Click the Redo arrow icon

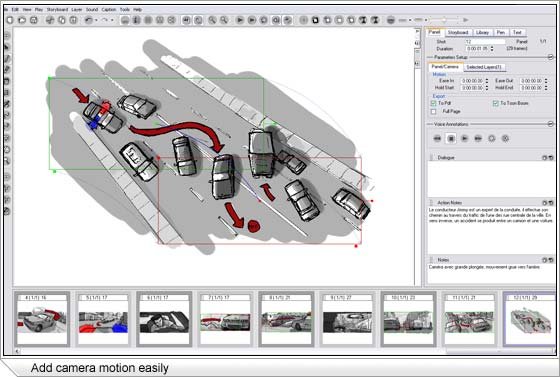point(105,20)
